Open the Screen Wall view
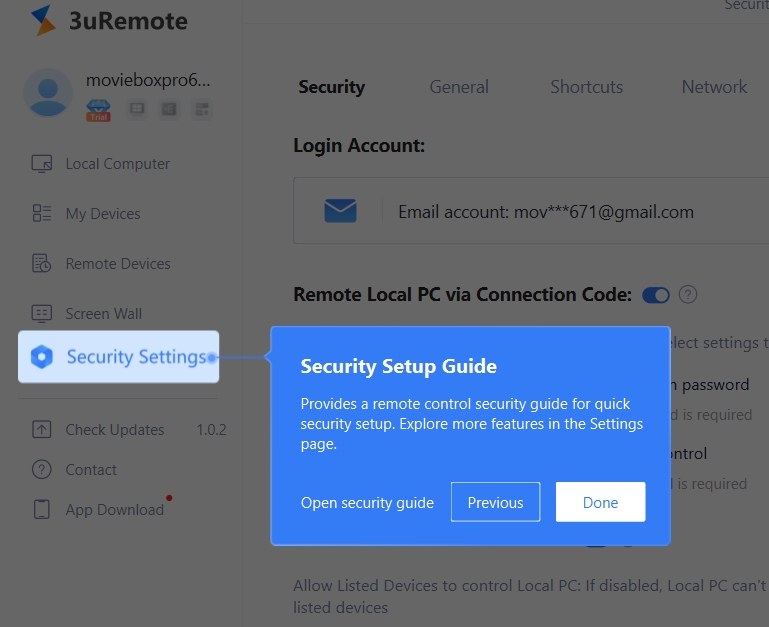 (x=87, y=314)
